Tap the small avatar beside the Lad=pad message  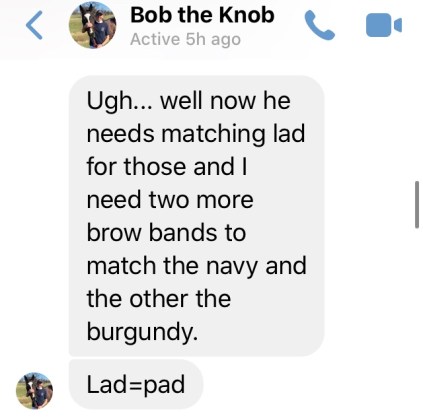tap(34, 391)
